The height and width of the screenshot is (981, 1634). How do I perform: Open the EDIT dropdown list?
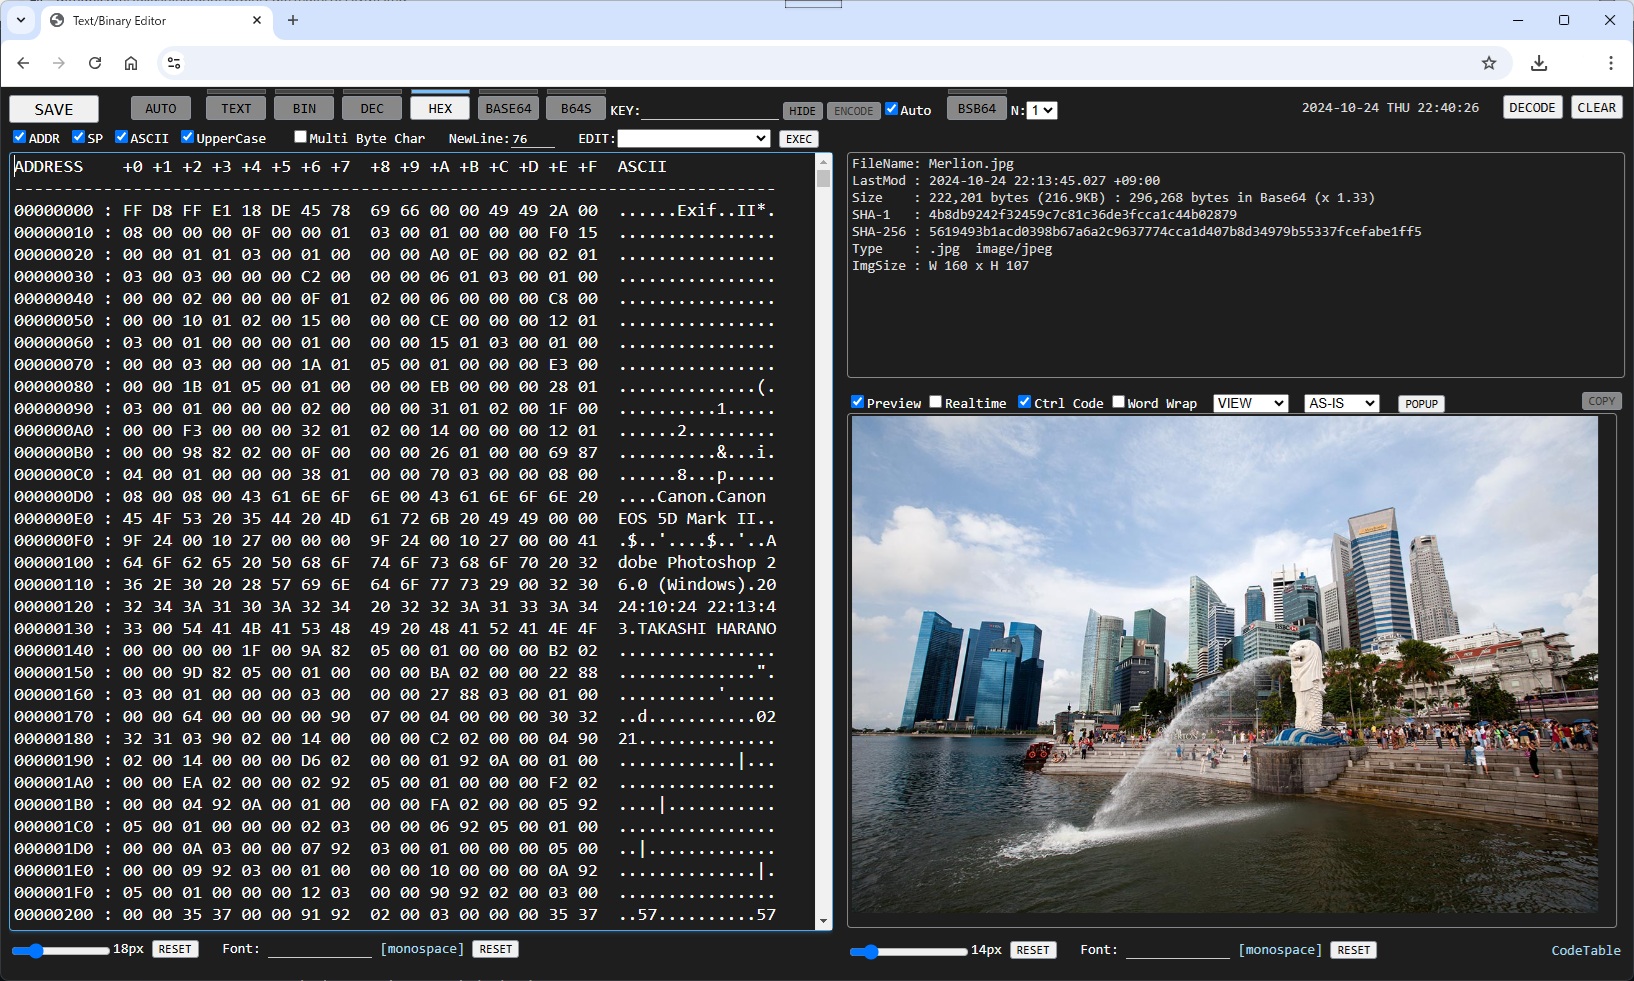click(x=693, y=138)
